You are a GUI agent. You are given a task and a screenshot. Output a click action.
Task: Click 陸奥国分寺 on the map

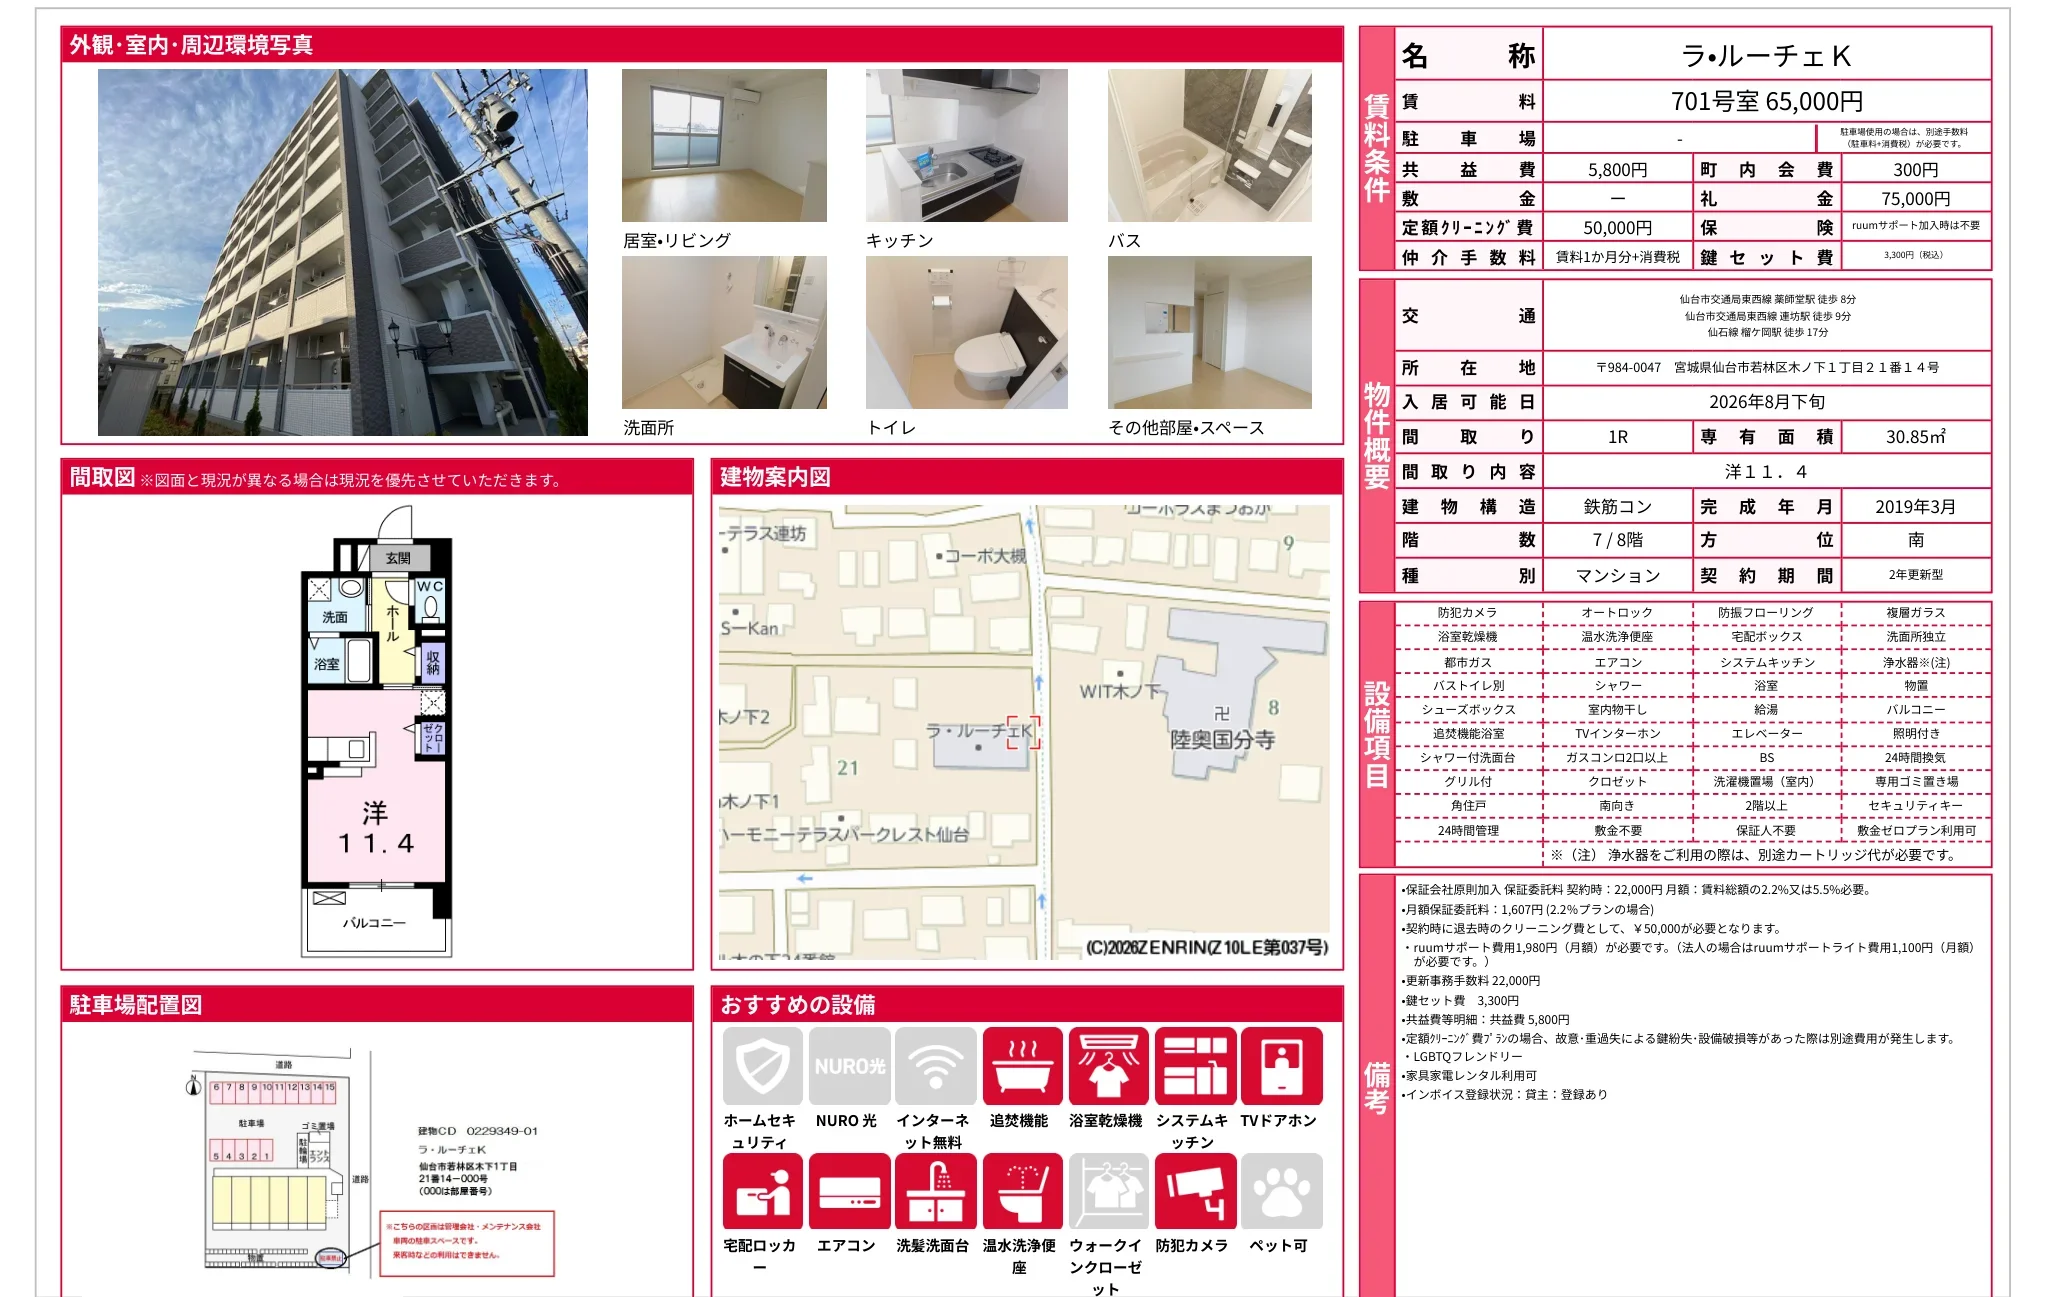[x=1222, y=740]
